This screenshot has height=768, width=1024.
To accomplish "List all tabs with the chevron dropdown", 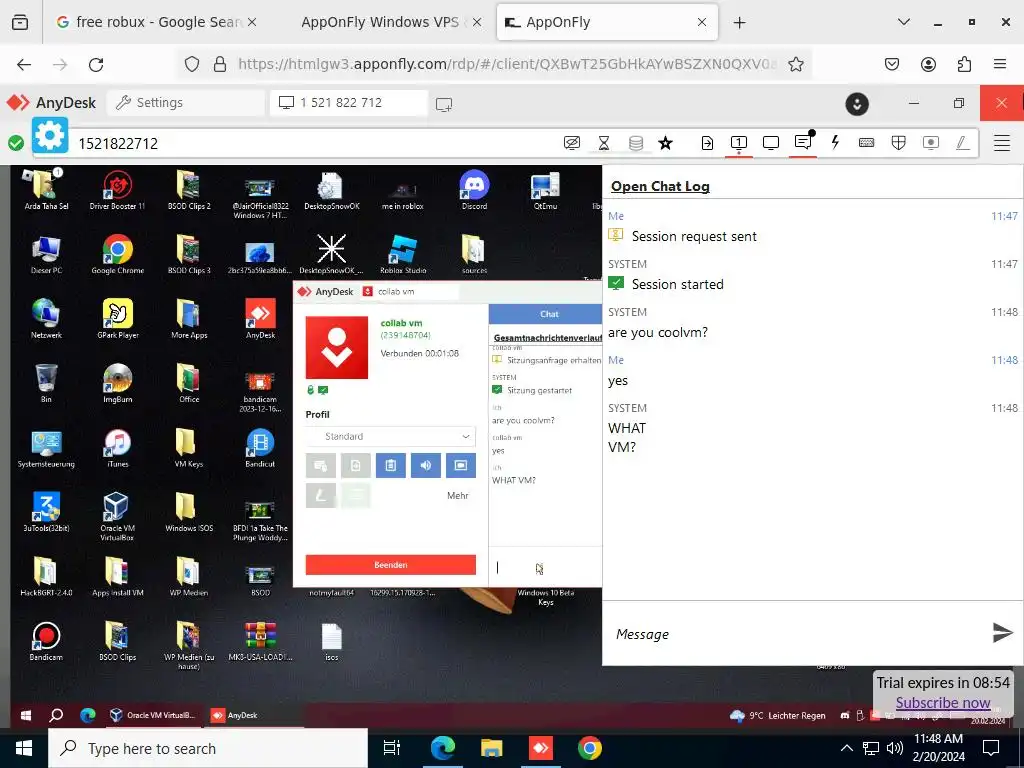I will (x=904, y=22).
